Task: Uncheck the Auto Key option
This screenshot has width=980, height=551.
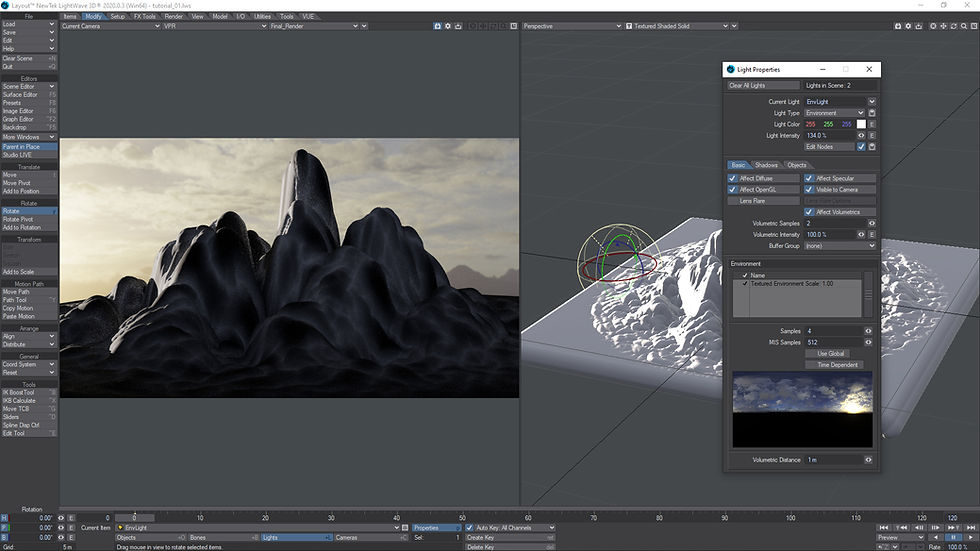Action: click(470, 527)
